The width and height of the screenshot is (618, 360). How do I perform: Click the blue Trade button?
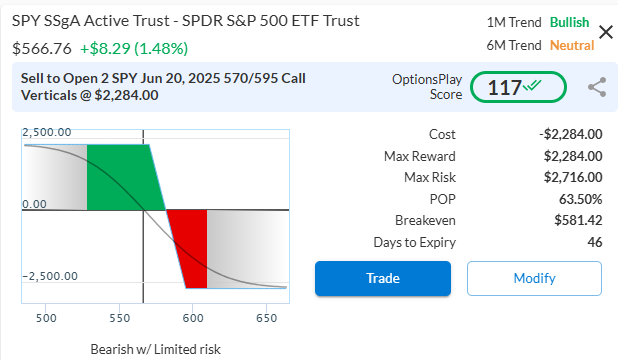[383, 278]
